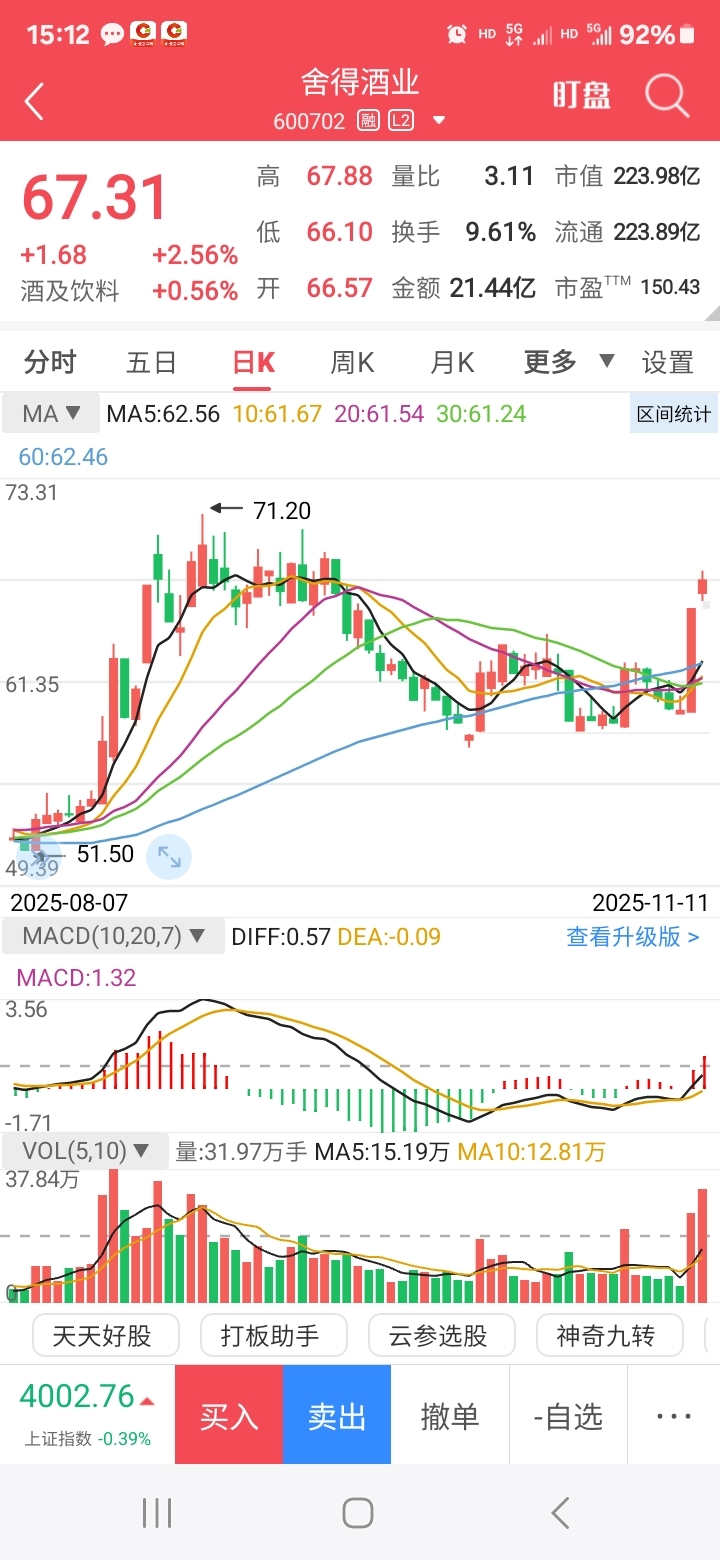
Task: Open the MA indicator dropdown
Action: 50,413
